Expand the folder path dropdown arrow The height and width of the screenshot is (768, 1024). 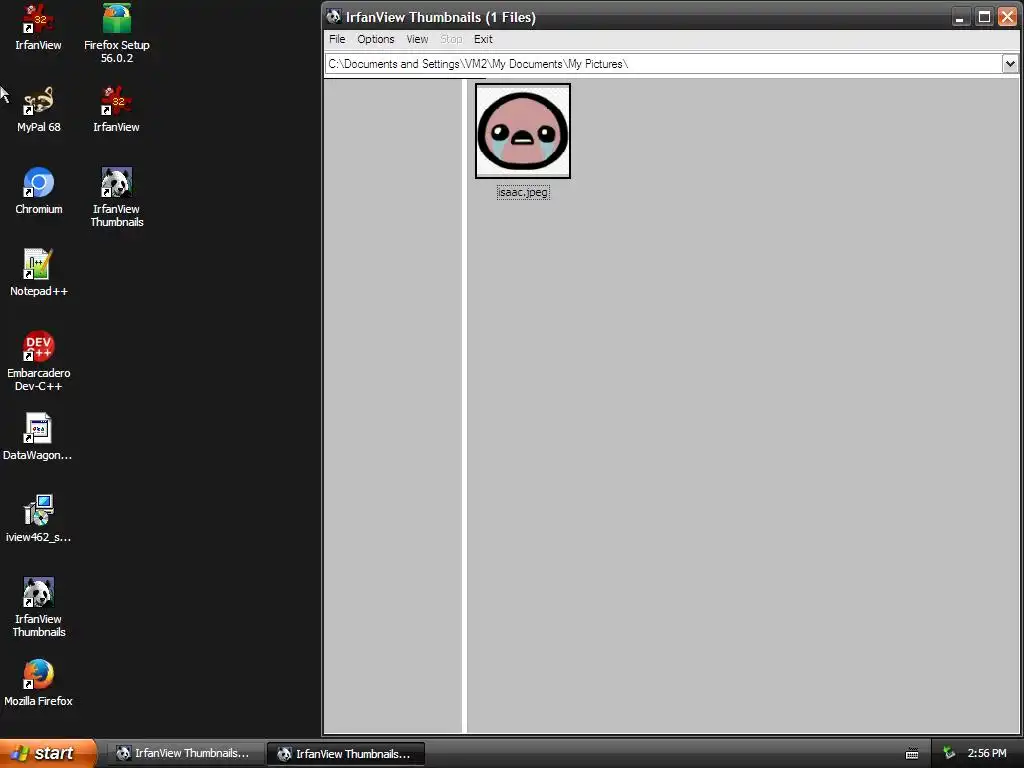(1010, 64)
